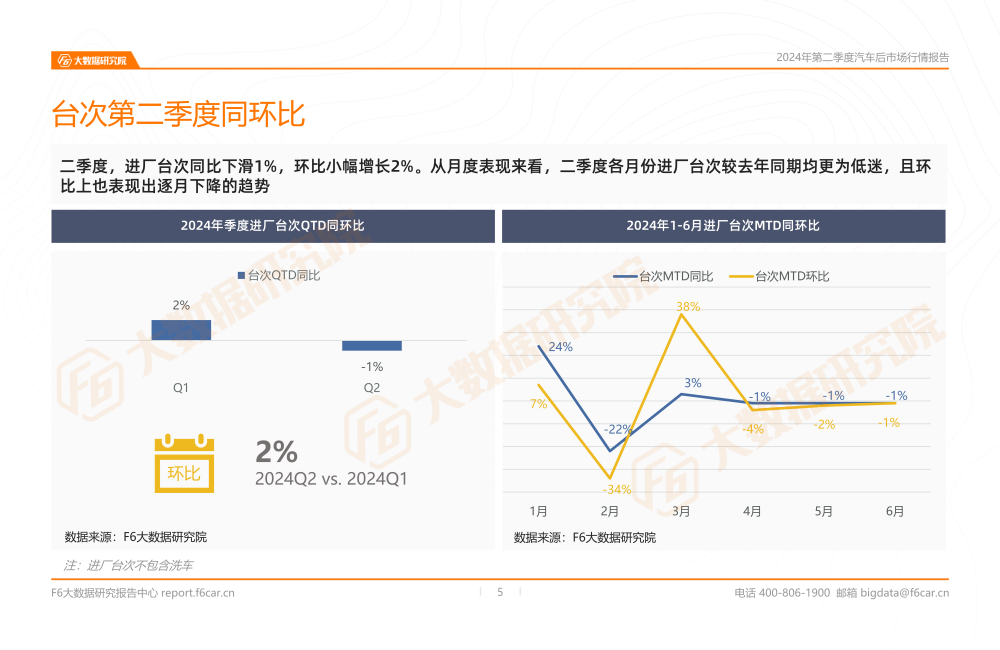Viewport: 1000px width, 650px height.
Task: Click the -34% low point for February
Action: pos(610,477)
